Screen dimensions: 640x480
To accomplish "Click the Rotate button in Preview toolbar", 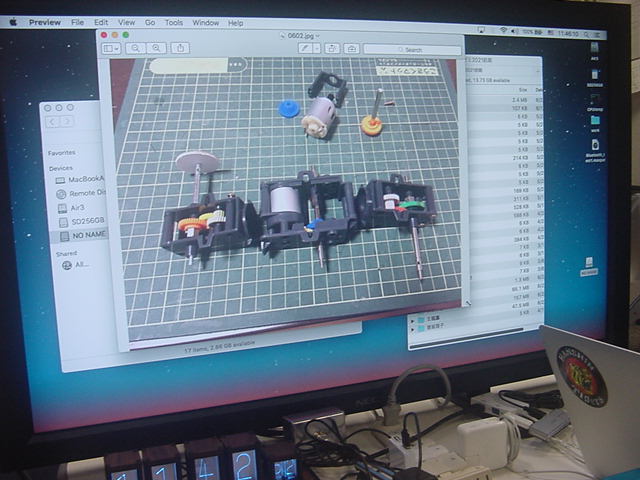I will (332, 49).
